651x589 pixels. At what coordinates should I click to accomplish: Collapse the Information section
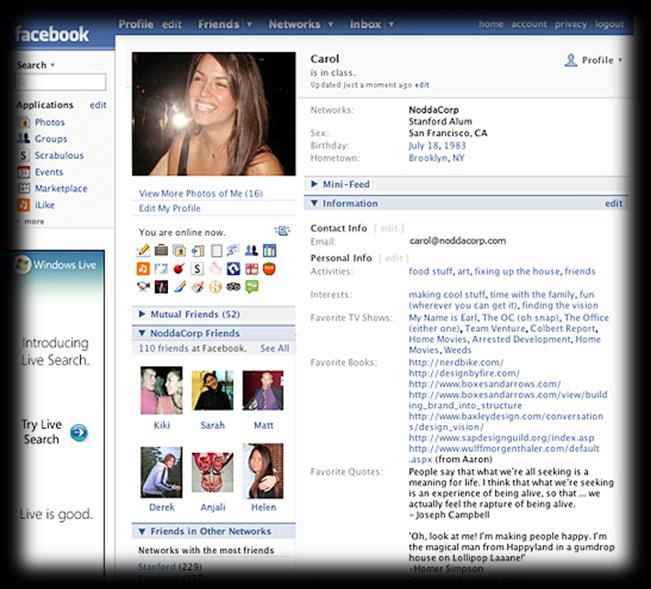[x=314, y=203]
